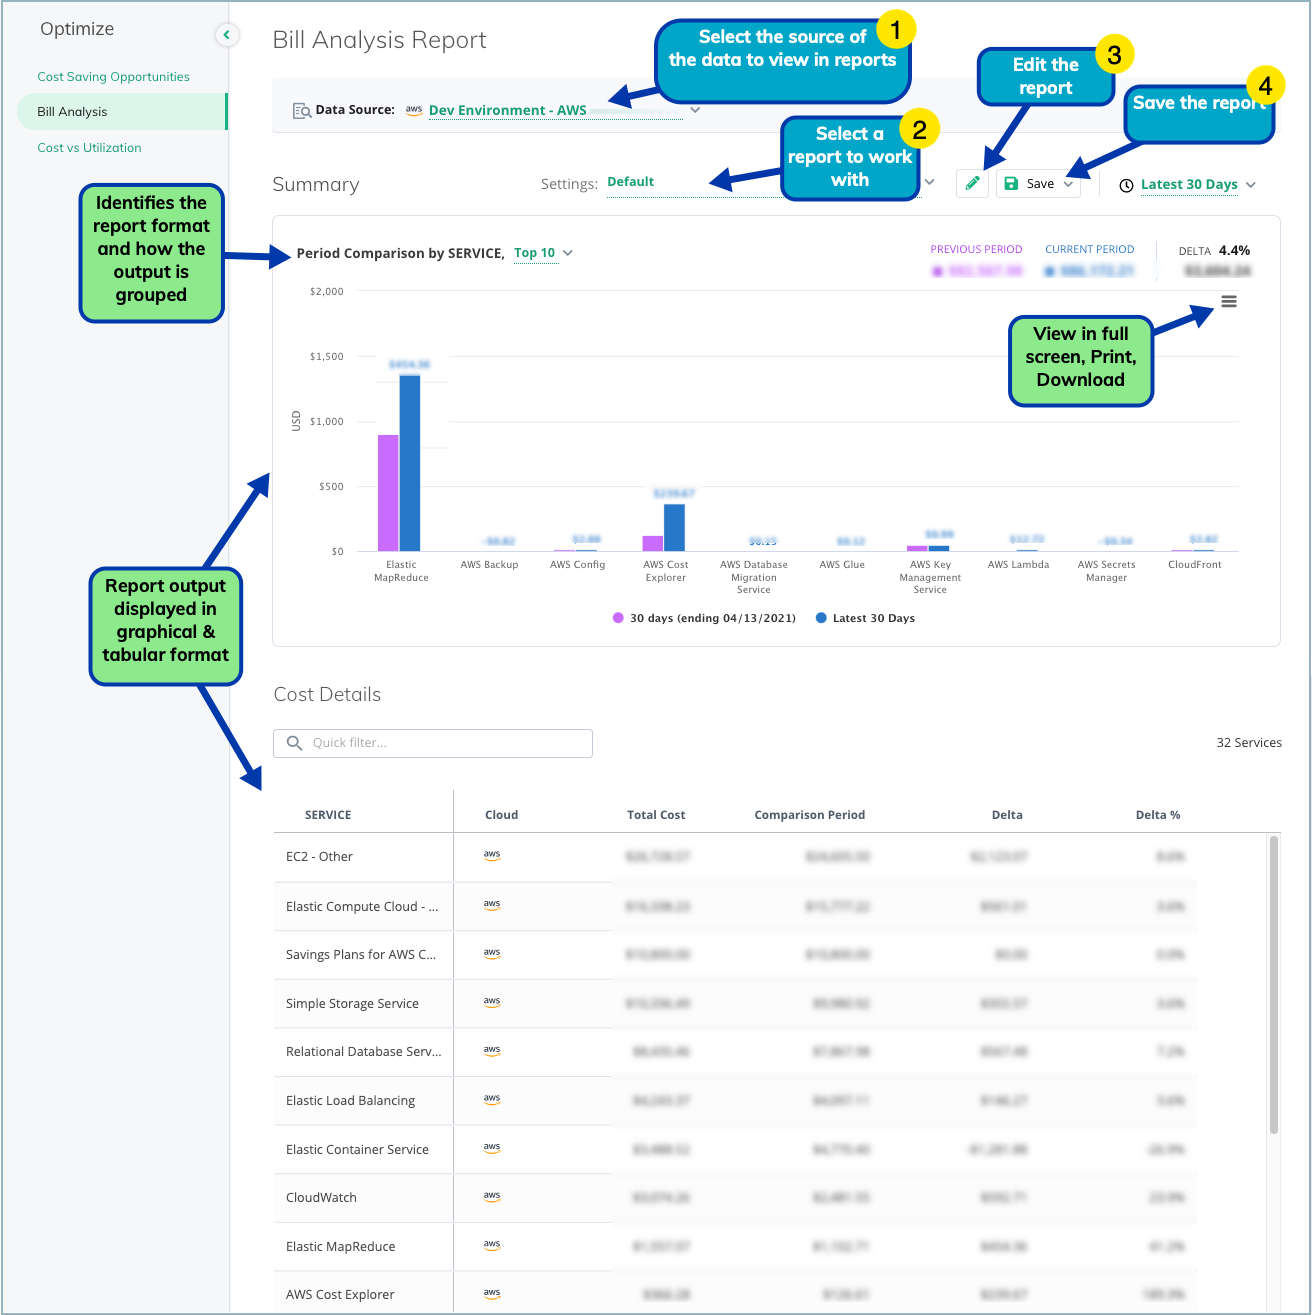Select Elastic Compute Cloud row

735,906
